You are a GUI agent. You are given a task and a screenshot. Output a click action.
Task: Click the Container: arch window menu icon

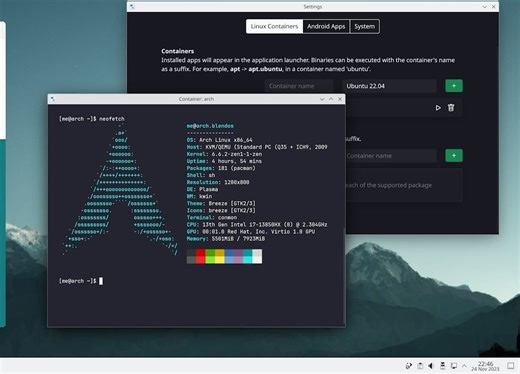click(x=53, y=99)
